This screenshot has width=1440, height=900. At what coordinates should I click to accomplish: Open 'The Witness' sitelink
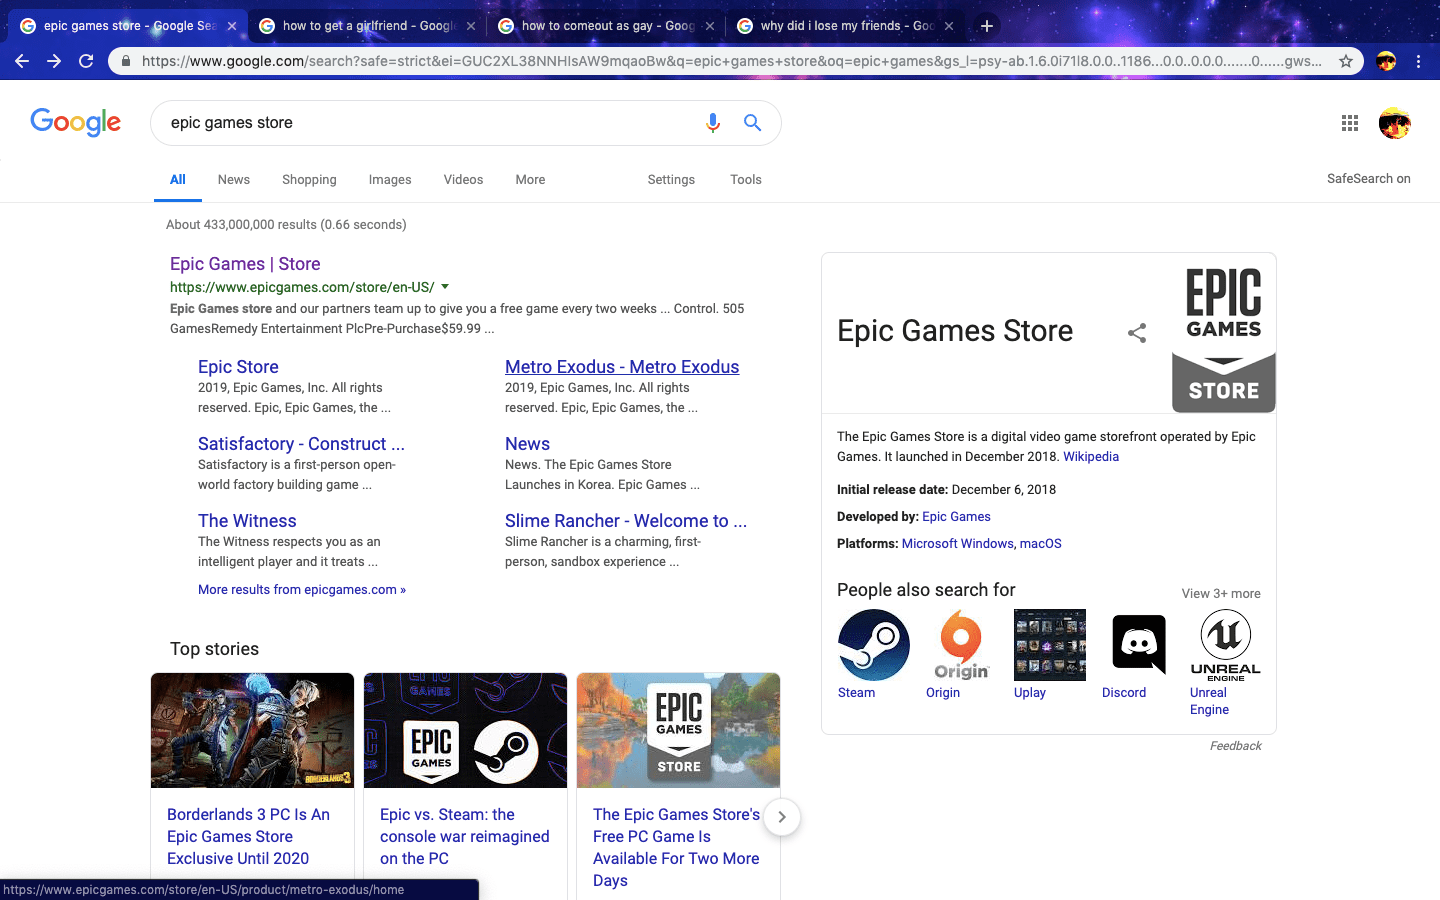(247, 521)
